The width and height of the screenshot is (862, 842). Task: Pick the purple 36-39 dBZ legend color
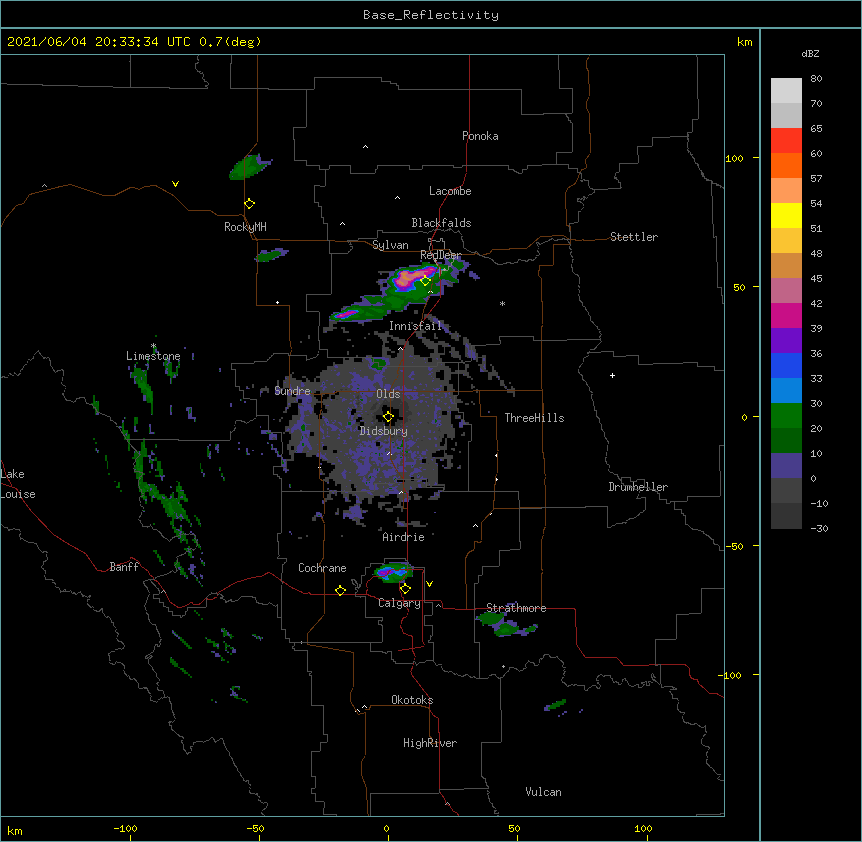[786, 341]
